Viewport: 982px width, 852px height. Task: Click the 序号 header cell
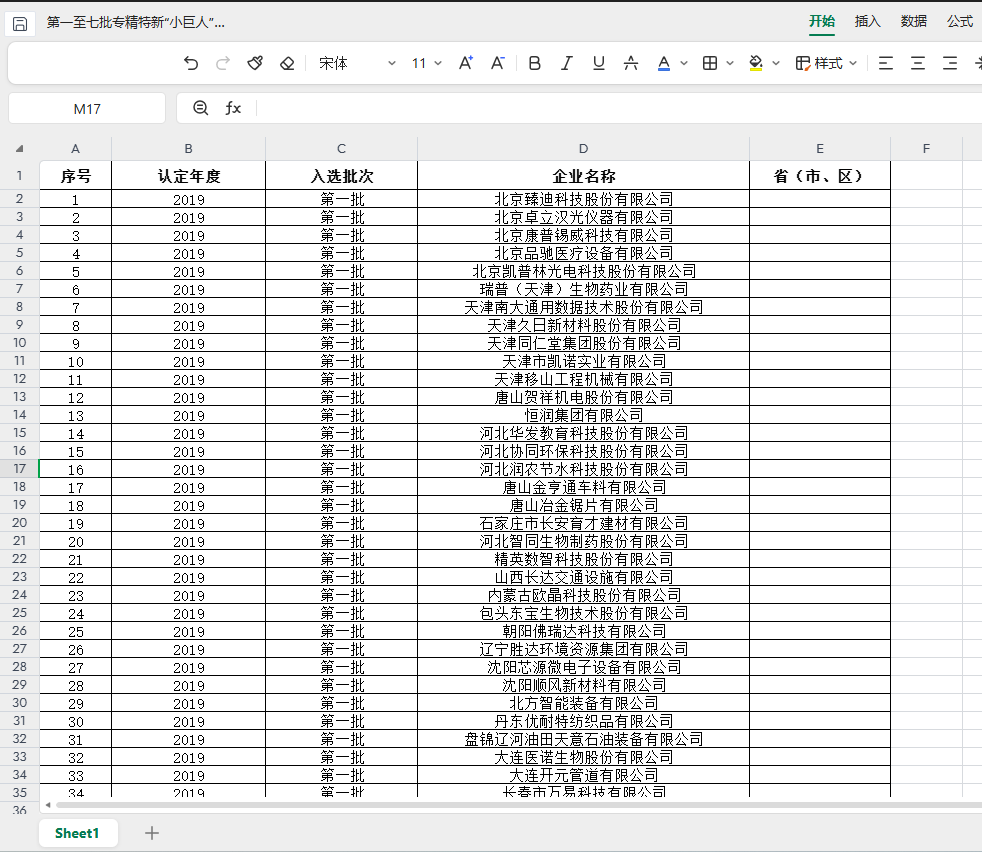pyautogui.click(x=75, y=175)
